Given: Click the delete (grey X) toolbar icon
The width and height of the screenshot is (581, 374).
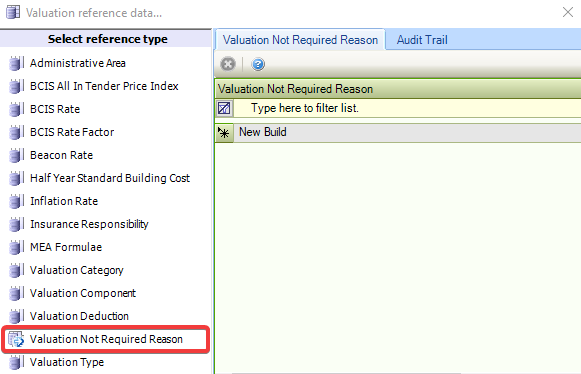Looking at the screenshot, I should pos(228,64).
